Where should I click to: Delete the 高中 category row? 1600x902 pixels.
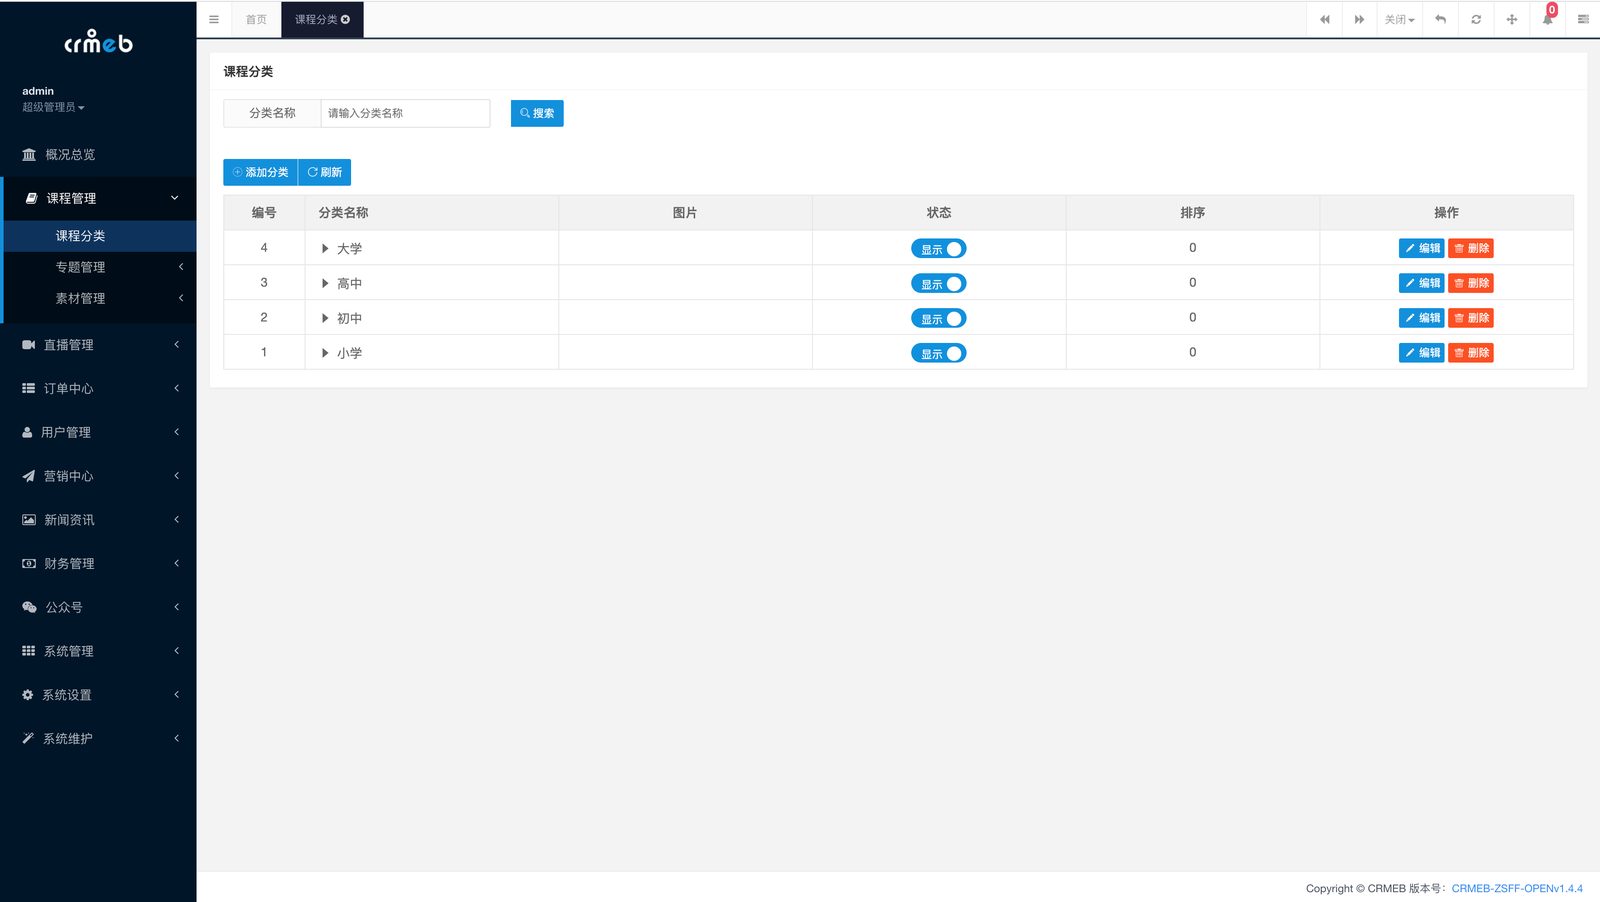click(x=1471, y=283)
